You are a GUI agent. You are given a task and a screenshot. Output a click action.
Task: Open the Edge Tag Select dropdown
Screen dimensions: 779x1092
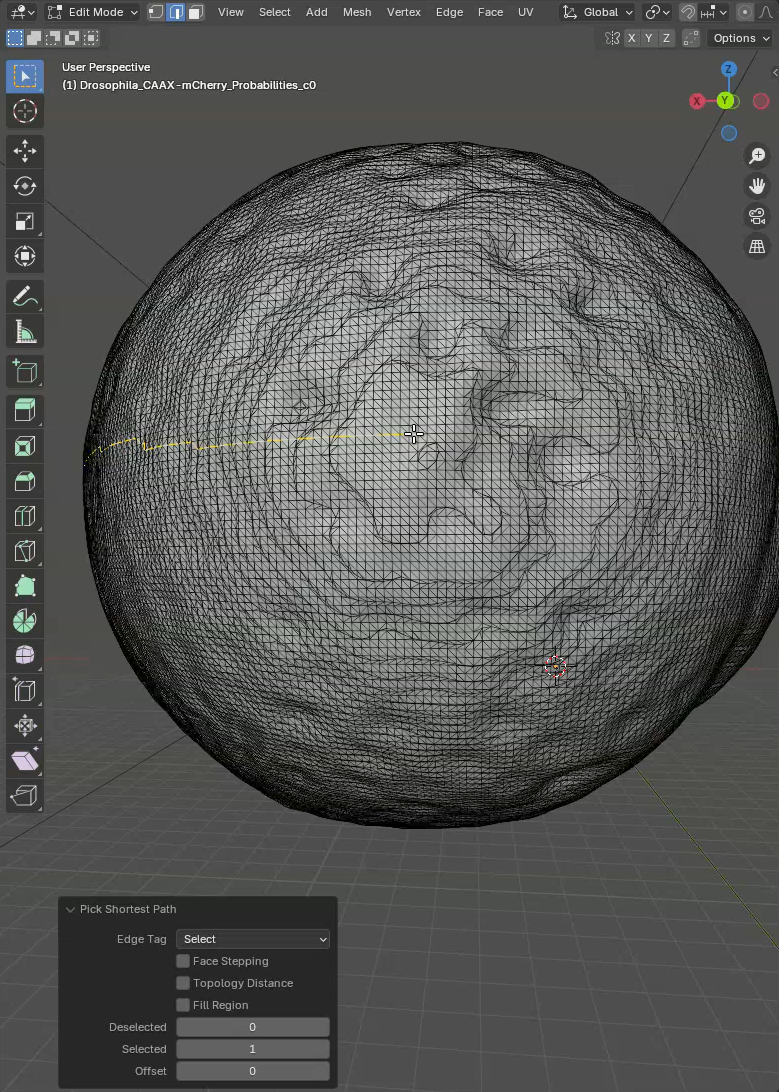pyautogui.click(x=253, y=939)
